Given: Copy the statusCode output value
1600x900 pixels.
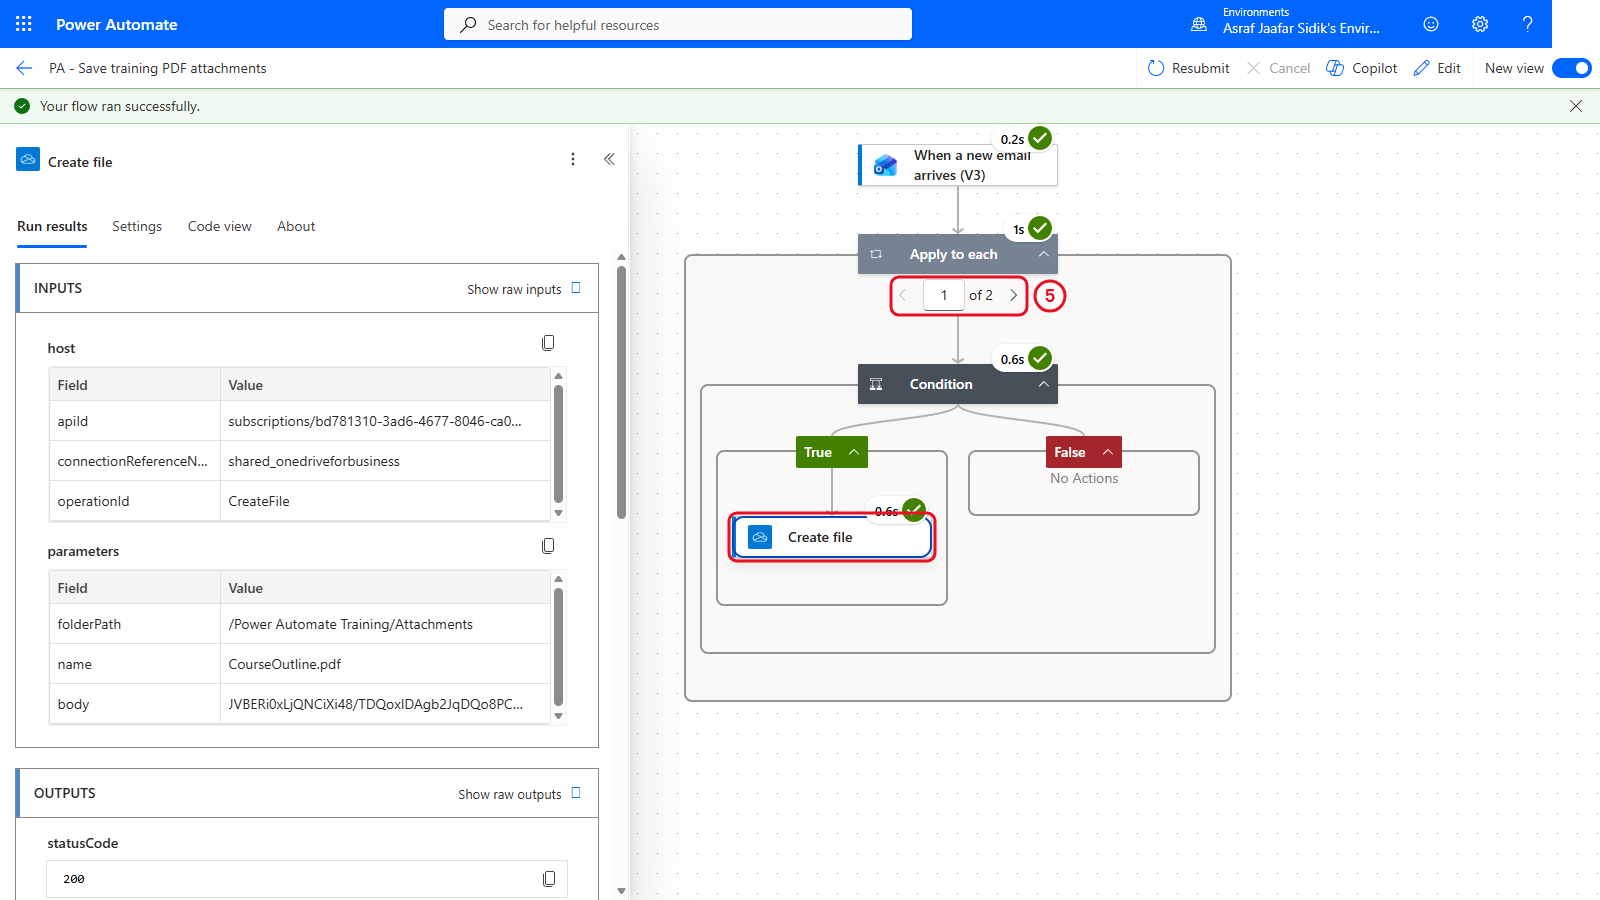Looking at the screenshot, I should click(x=549, y=879).
